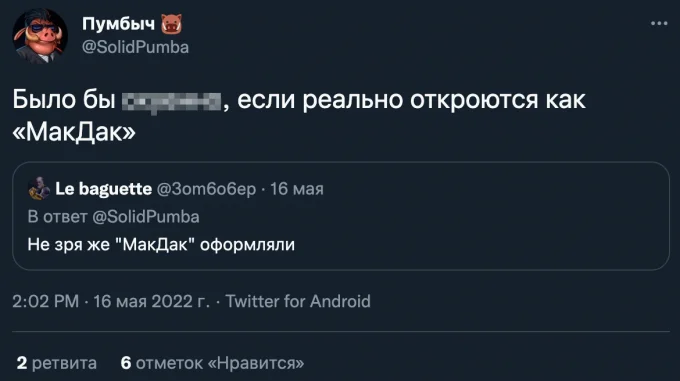The width and height of the screenshot is (680, 381).
Task: Click the boar emoji beside Пумбыч
Action: (x=172, y=24)
